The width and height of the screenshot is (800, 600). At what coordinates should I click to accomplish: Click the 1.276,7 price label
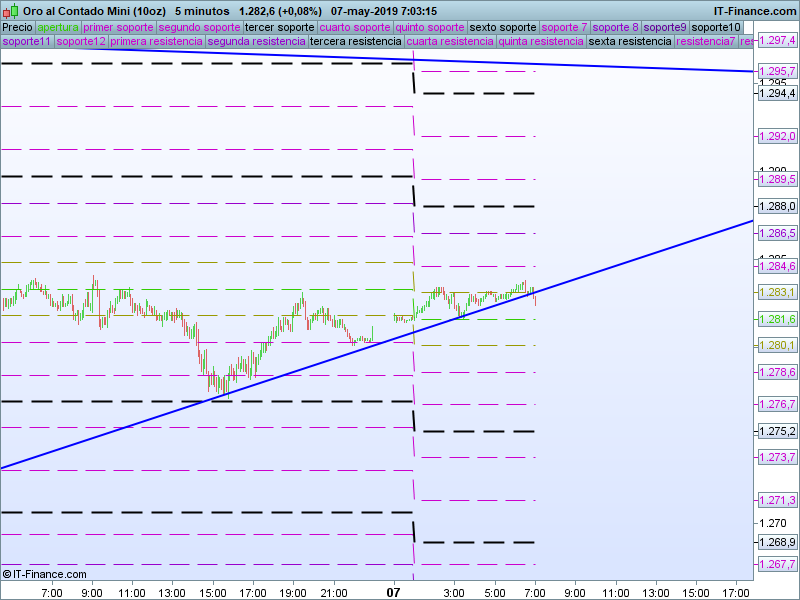tap(777, 404)
